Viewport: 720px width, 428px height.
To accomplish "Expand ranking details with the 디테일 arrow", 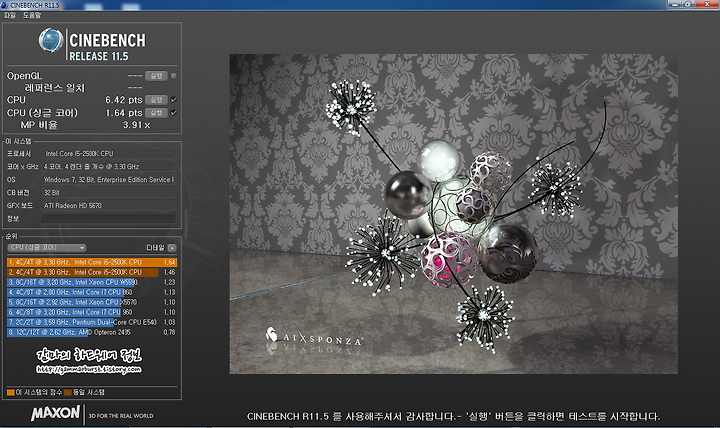I will [172, 248].
